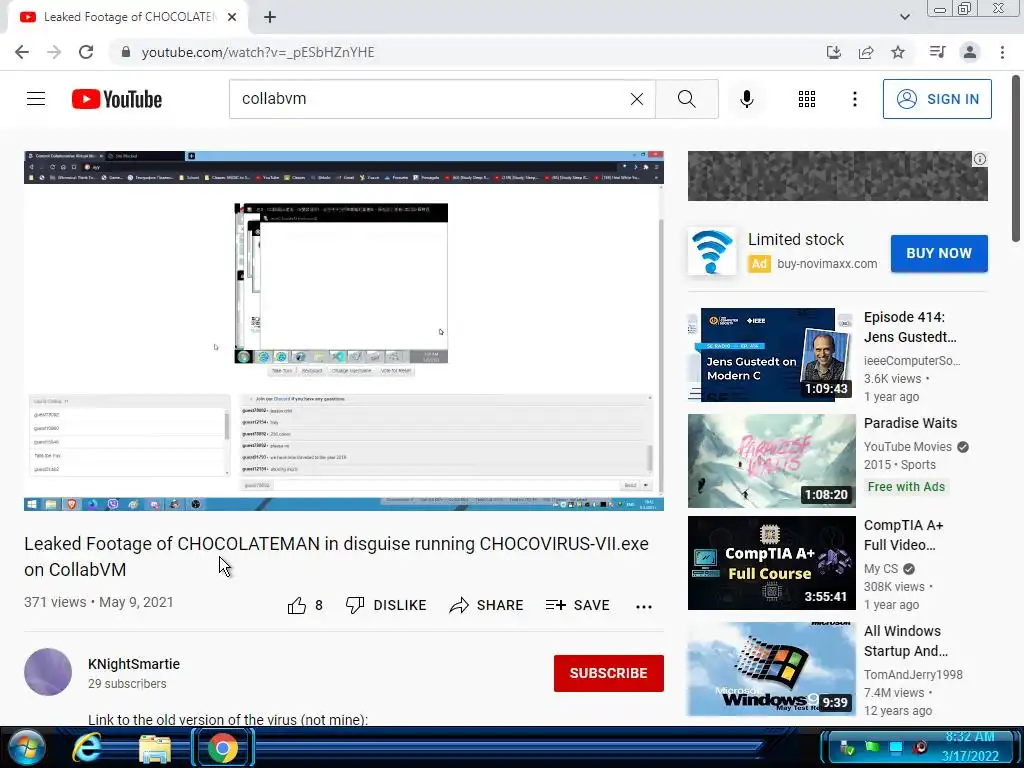Click Chrome taskbar icon

pyautogui.click(x=223, y=748)
